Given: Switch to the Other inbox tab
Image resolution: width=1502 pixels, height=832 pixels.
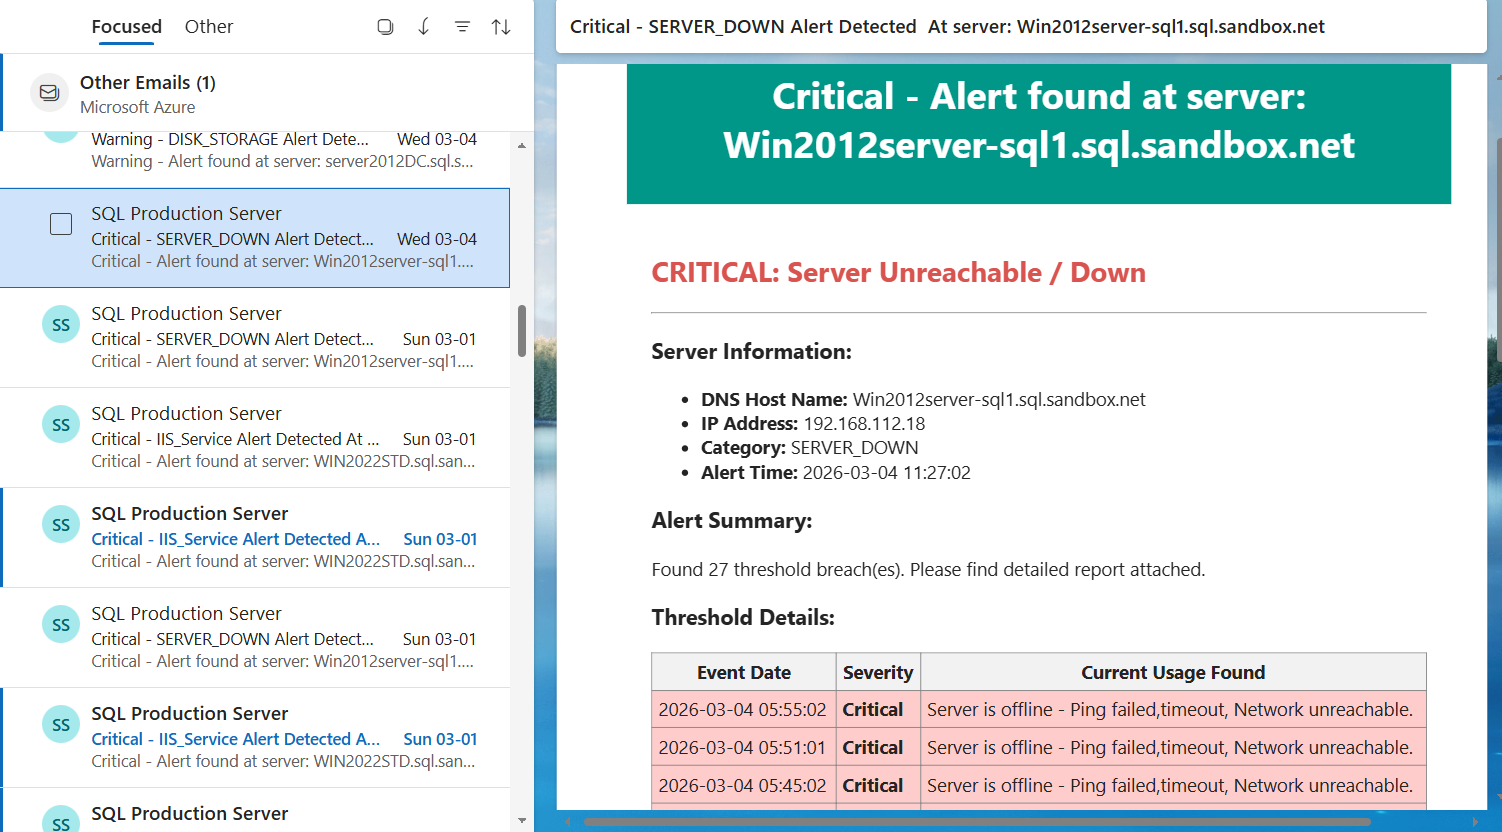Looking at the screenshot, I should tap(208, 27).
